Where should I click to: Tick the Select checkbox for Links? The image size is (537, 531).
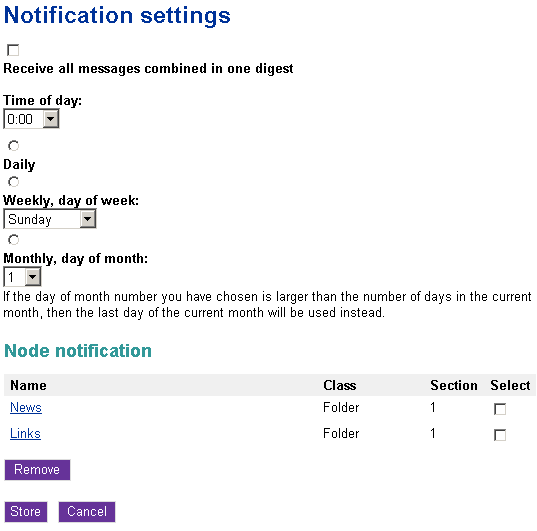(x=500, y=435)
